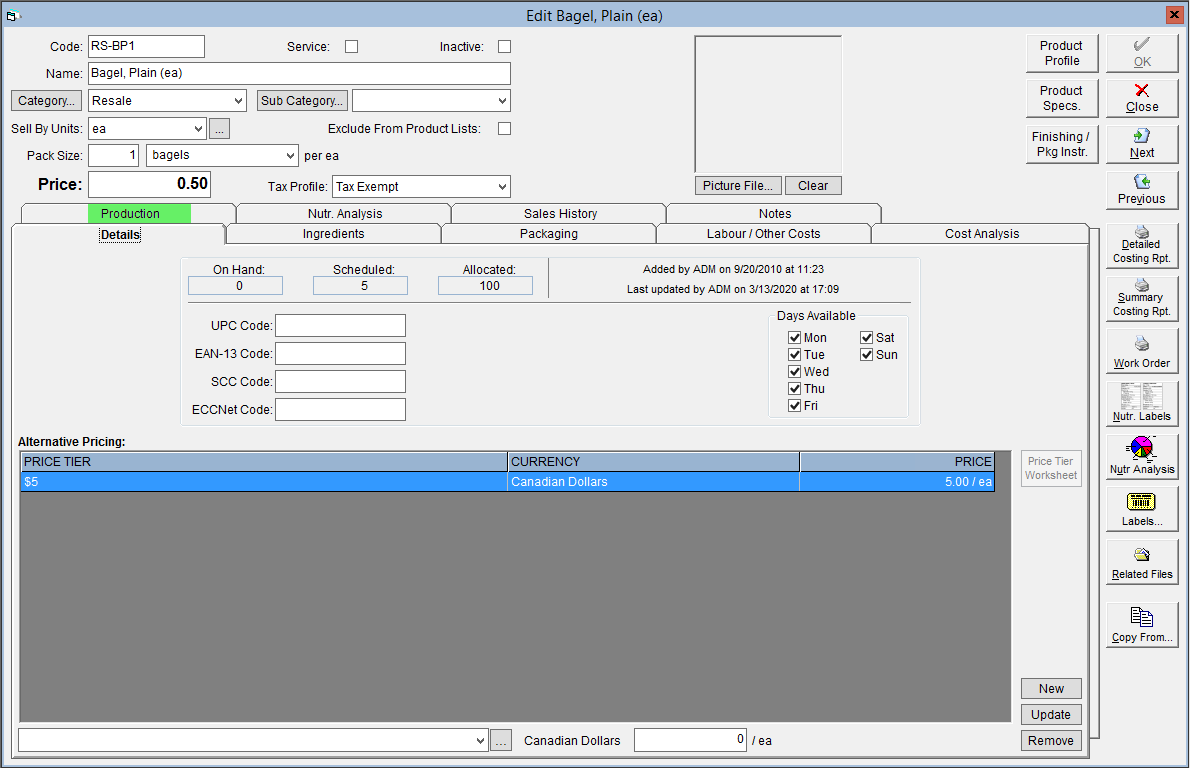Click the Name input field
This screenshot has width=1191, height=768.
tap(299, 74)
